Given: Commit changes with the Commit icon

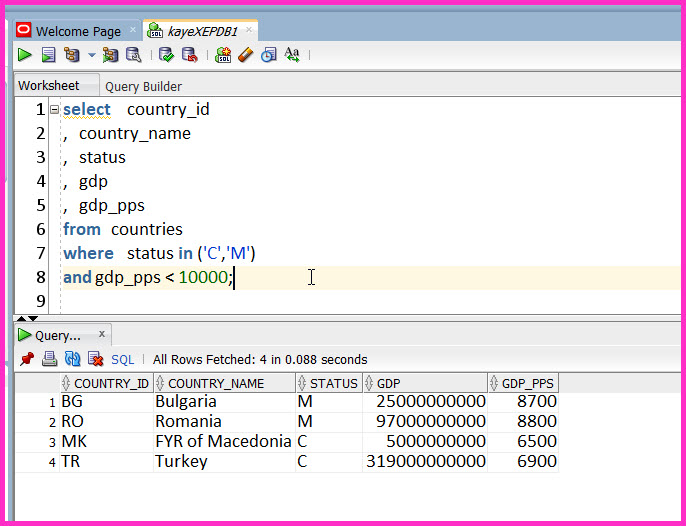Looking at the screenshot, I should pos(166,55).
